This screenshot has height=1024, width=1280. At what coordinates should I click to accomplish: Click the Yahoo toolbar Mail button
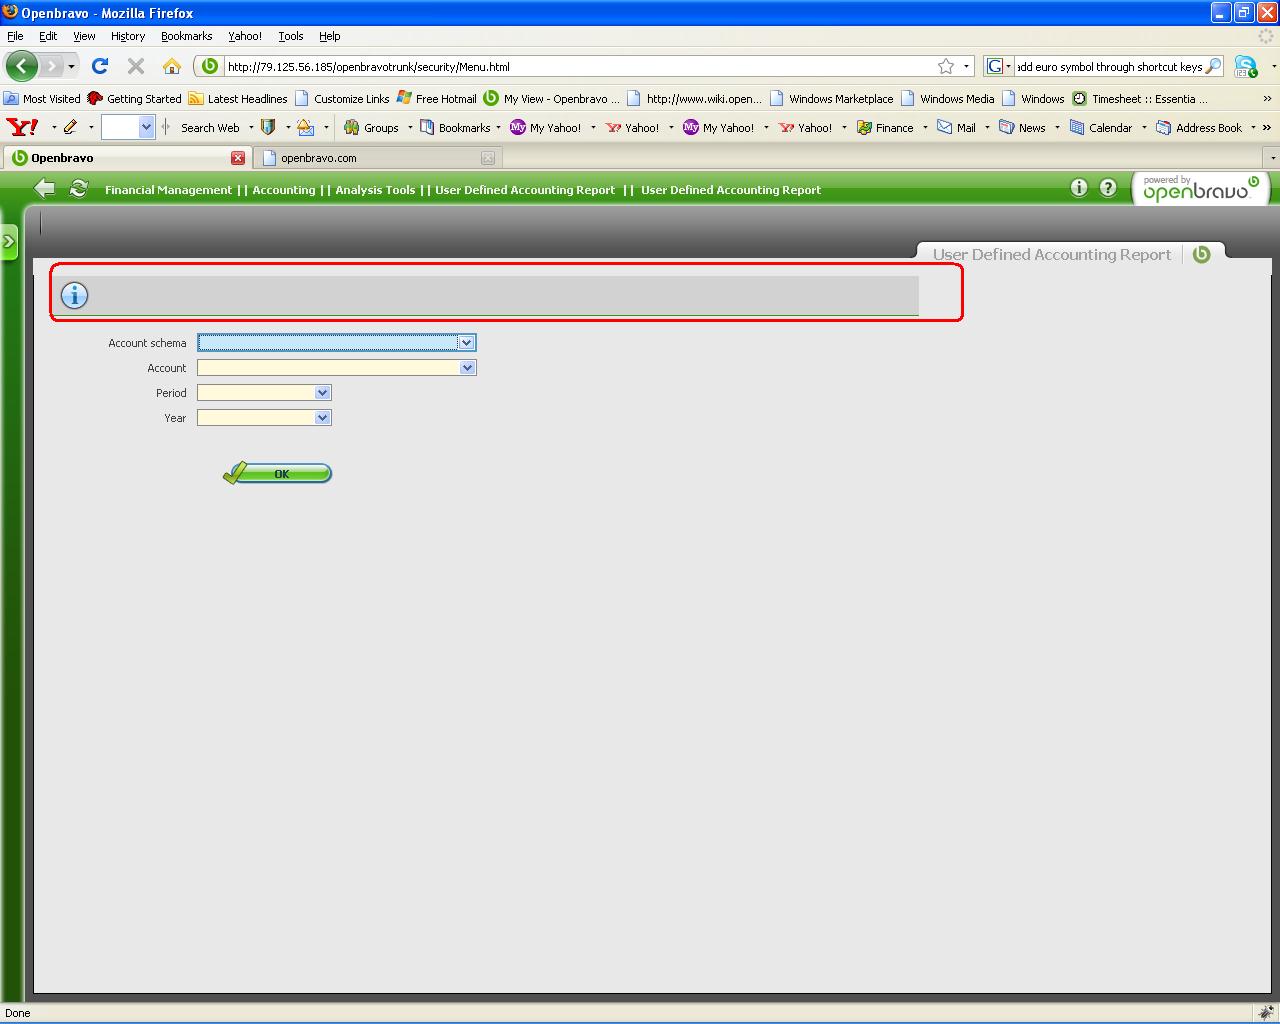(956, 127)
